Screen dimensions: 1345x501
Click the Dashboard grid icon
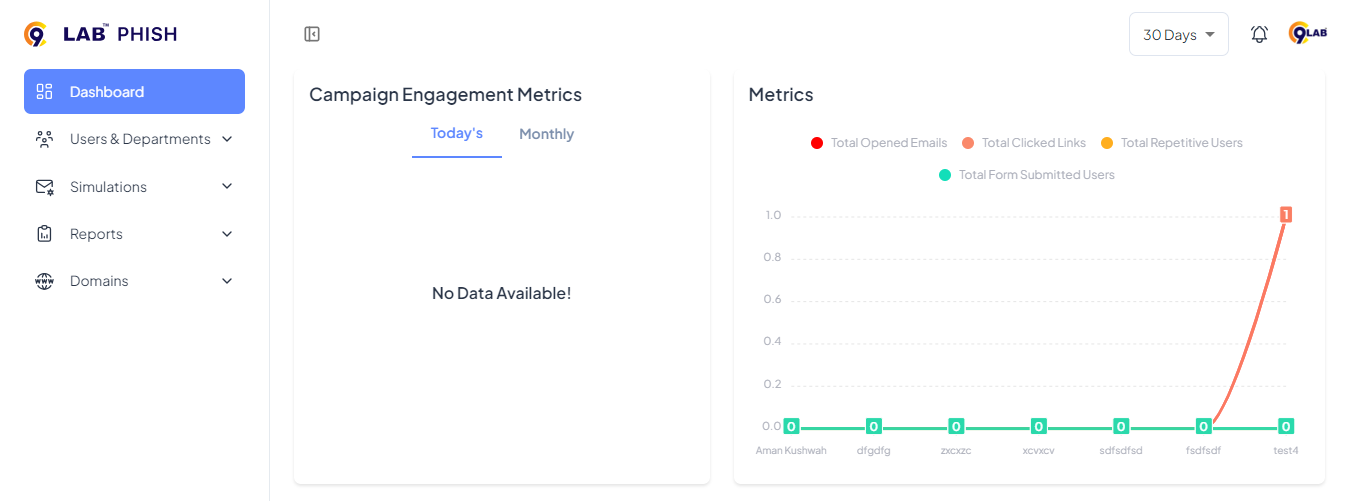pyautogui.click(x=44, y=92)
